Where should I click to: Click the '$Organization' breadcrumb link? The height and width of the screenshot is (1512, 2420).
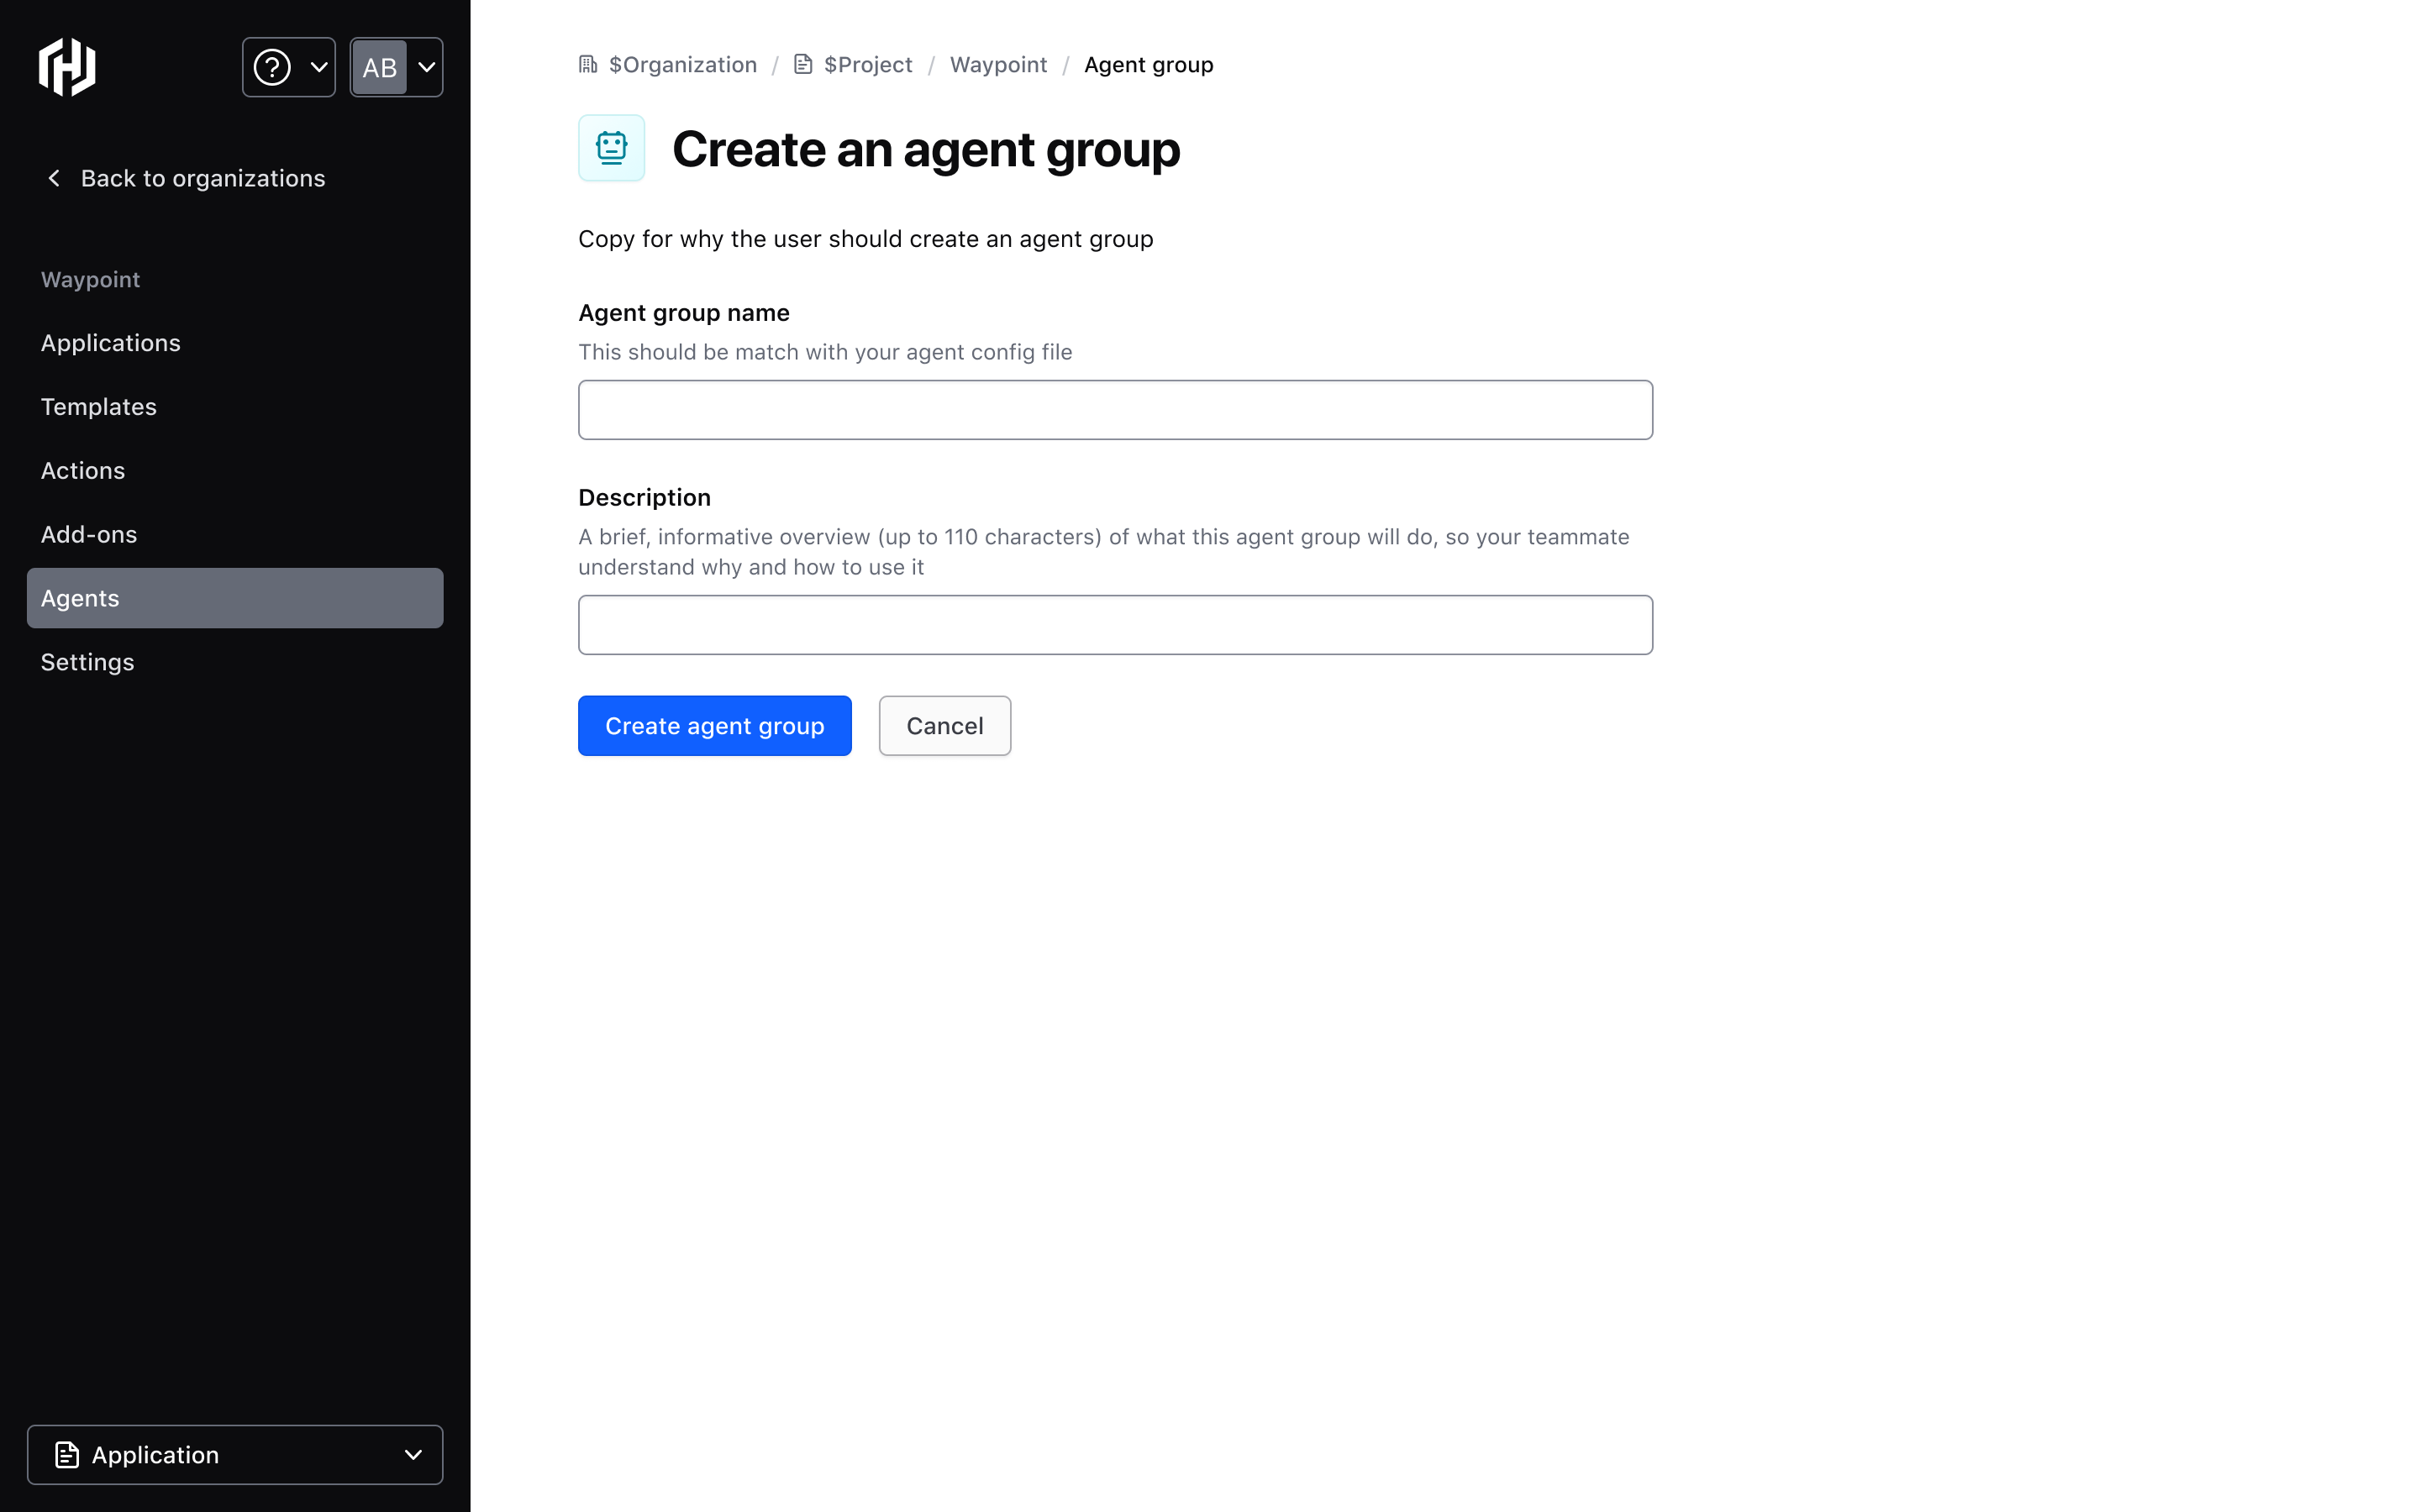tap(665, 65)
